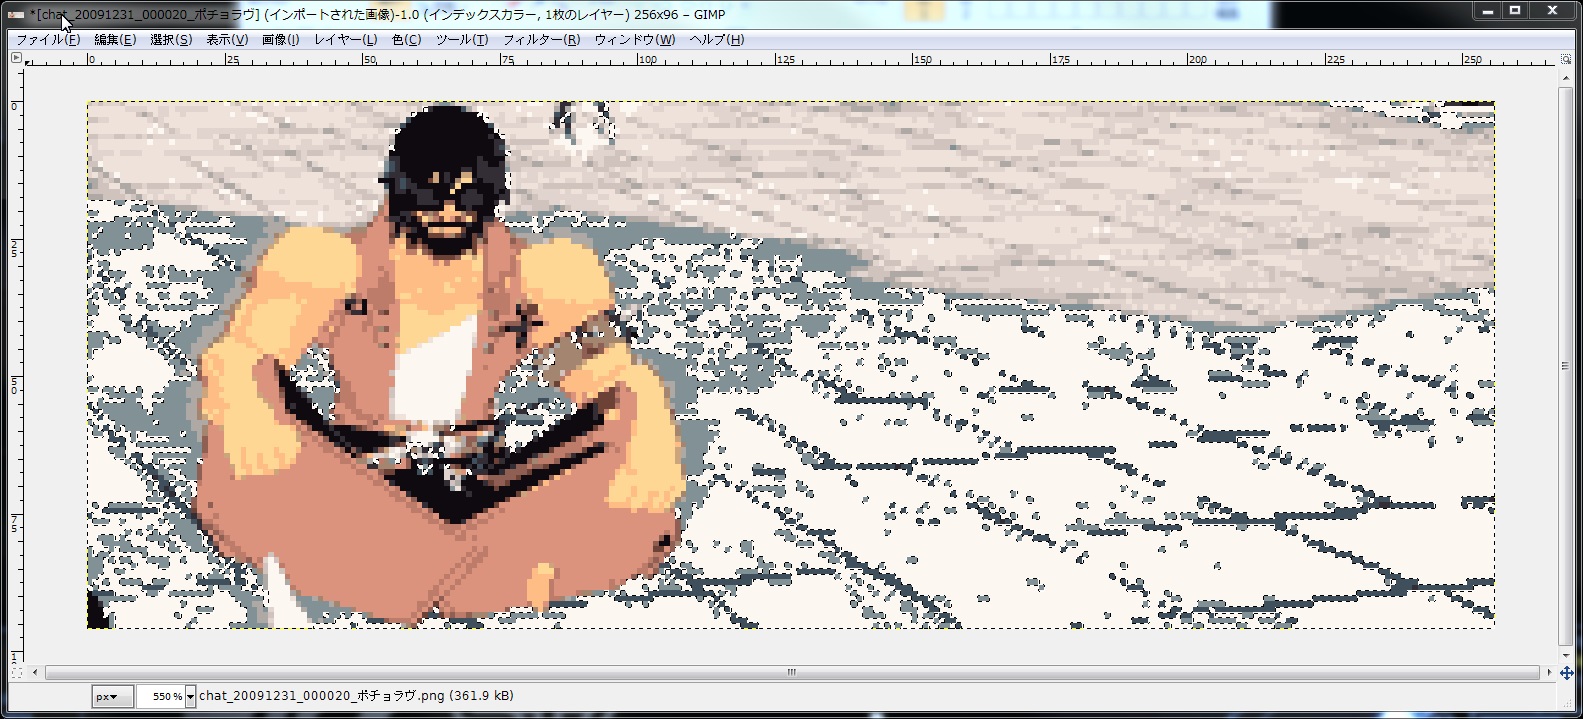This screenshot has height=719, width=1583.
Task: Open the レイヤー(L) menu
Action: coord(345,40)
